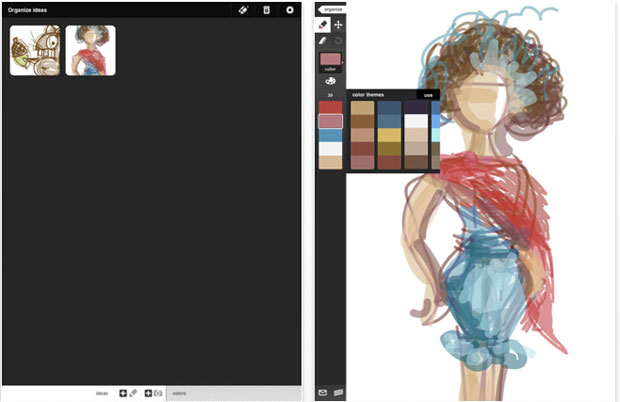Click the add new idea plus button

[x=123, y=394]
